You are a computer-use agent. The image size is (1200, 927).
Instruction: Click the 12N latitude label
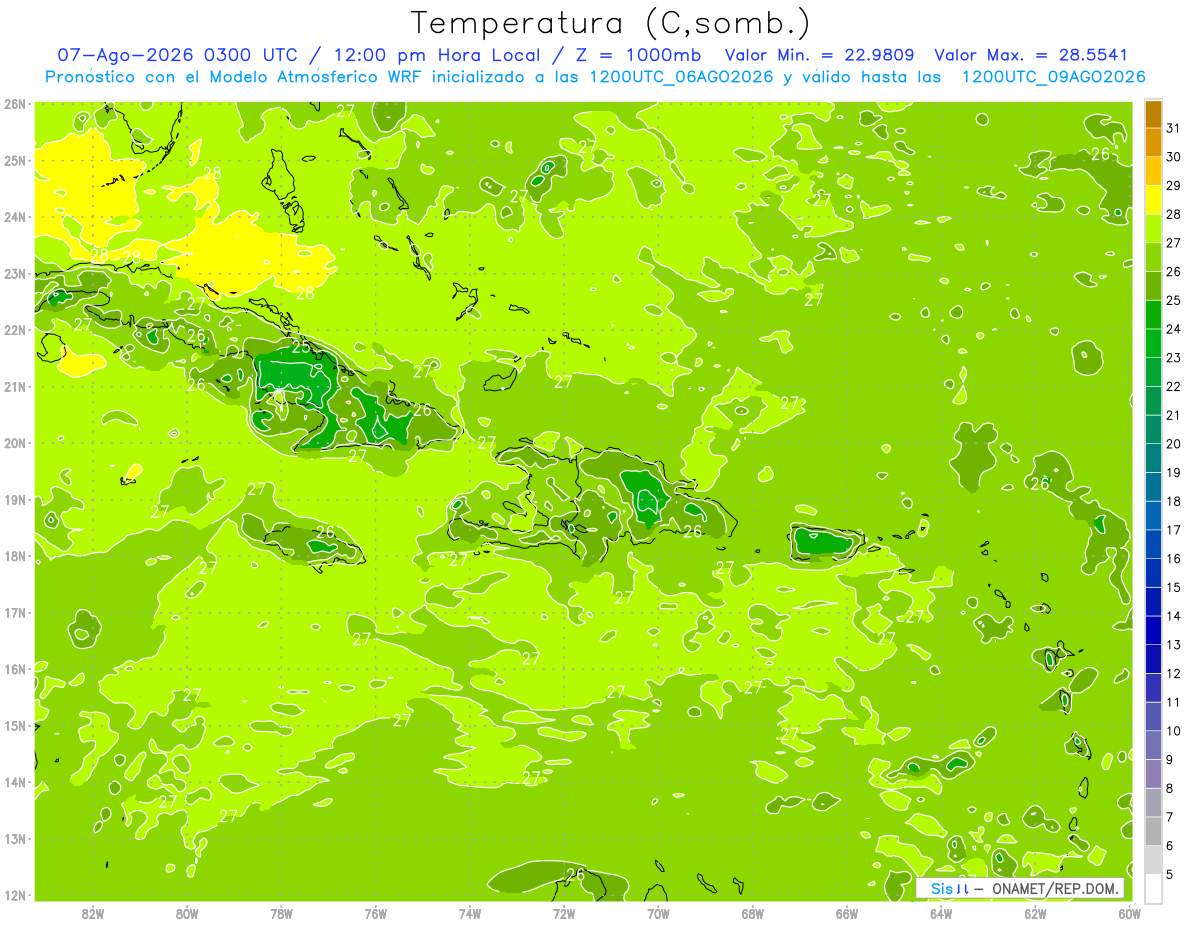coord(14,895)
